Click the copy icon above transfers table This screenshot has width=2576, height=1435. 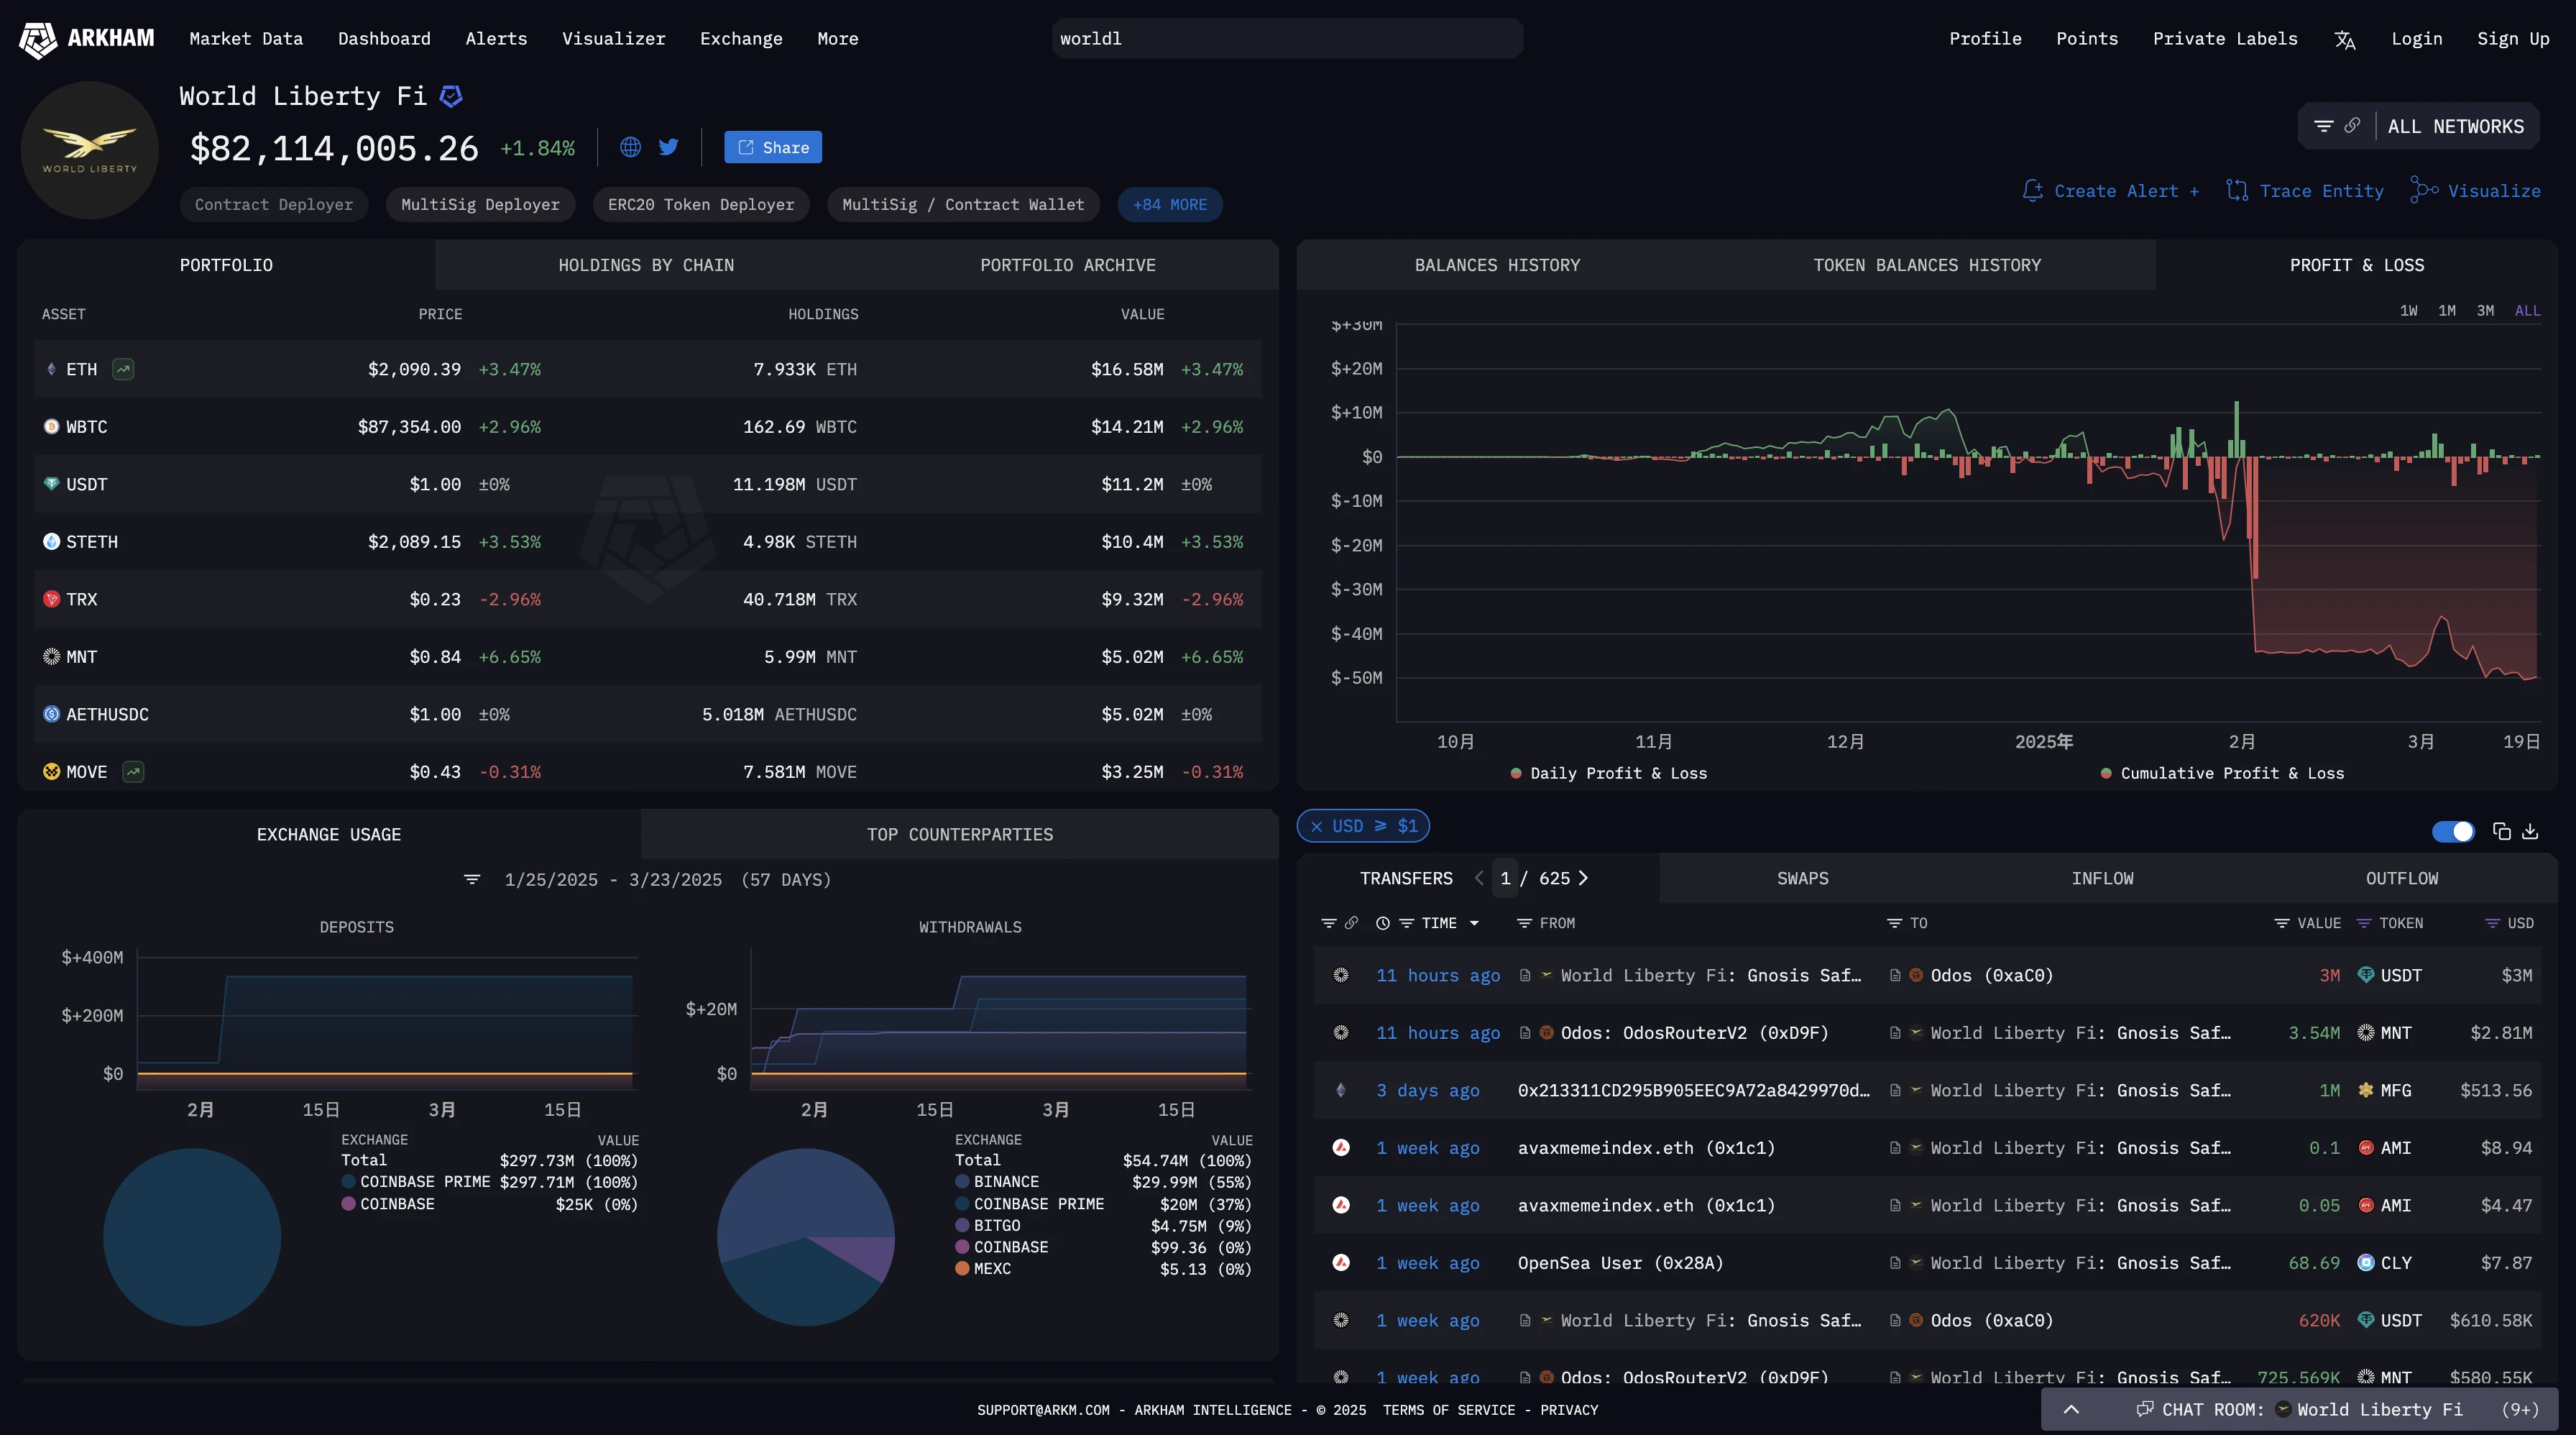click(2501, 831)
